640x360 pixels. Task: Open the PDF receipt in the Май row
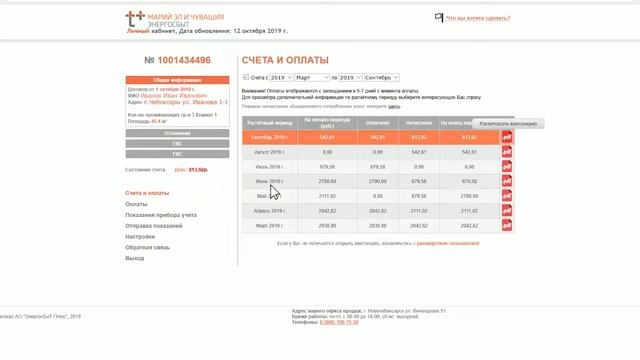[507, 196]
